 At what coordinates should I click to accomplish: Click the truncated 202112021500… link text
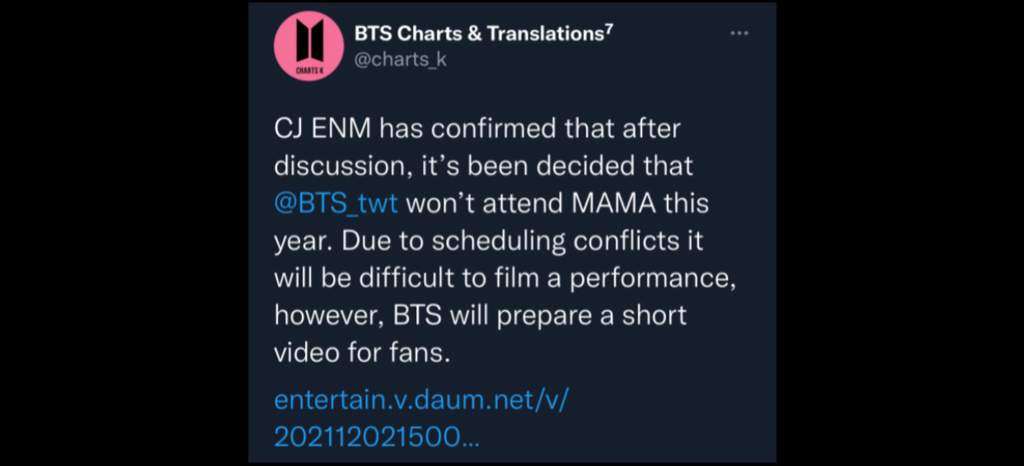pos(377,437)
